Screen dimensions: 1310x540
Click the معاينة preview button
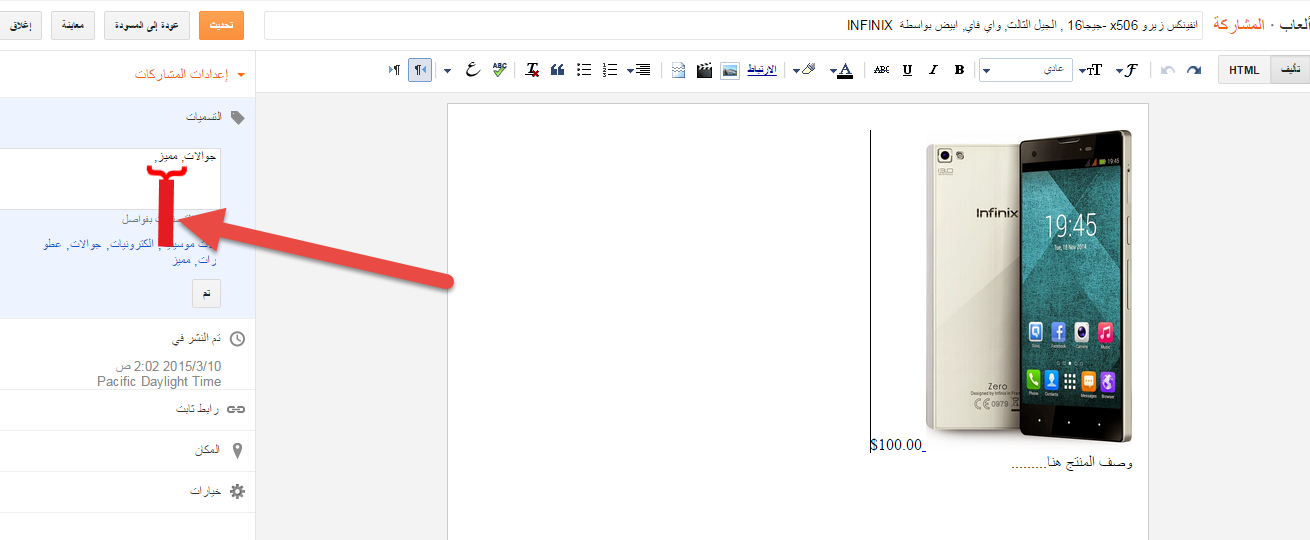(73, 25)
